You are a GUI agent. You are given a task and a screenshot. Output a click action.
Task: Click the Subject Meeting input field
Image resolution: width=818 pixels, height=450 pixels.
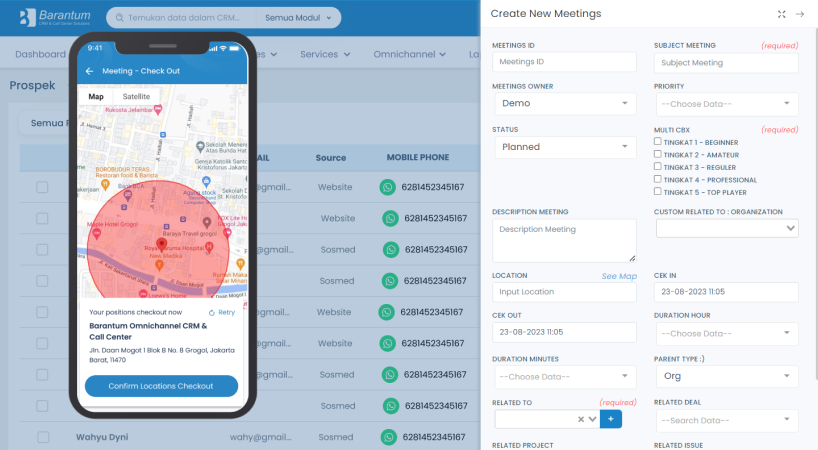click(726, 63)
